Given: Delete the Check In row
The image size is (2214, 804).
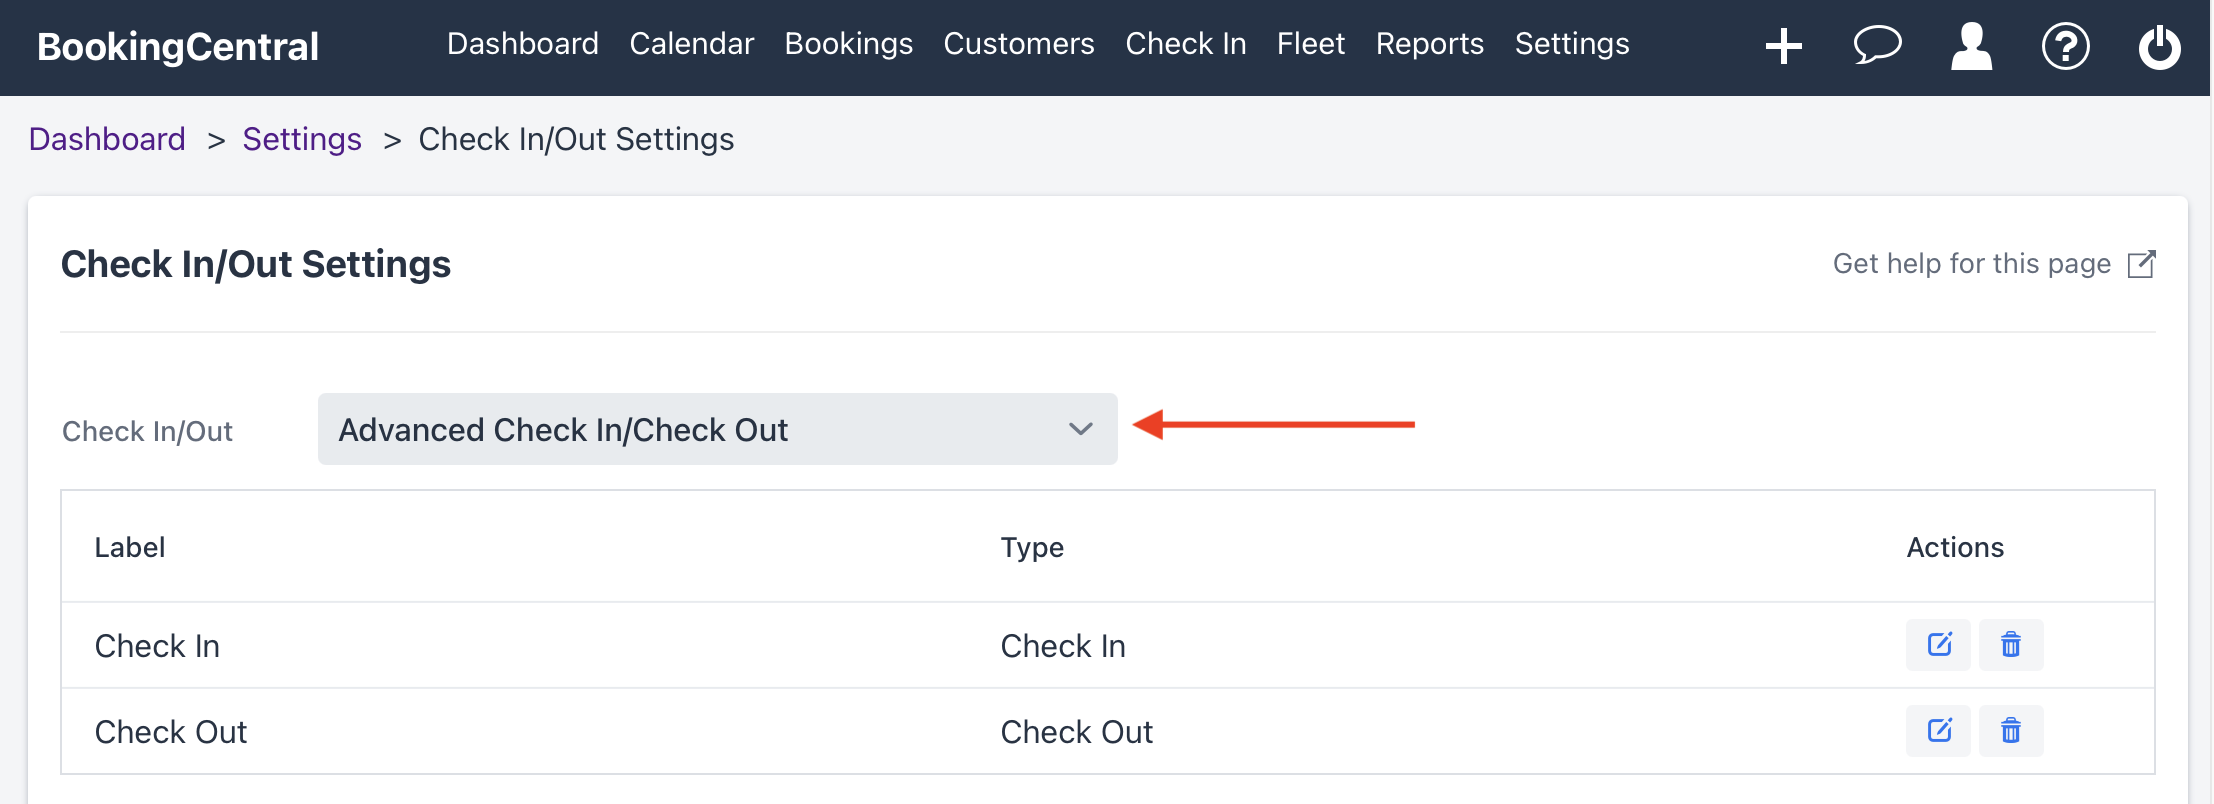Looking at the screenshot, I should point(2011,645).
